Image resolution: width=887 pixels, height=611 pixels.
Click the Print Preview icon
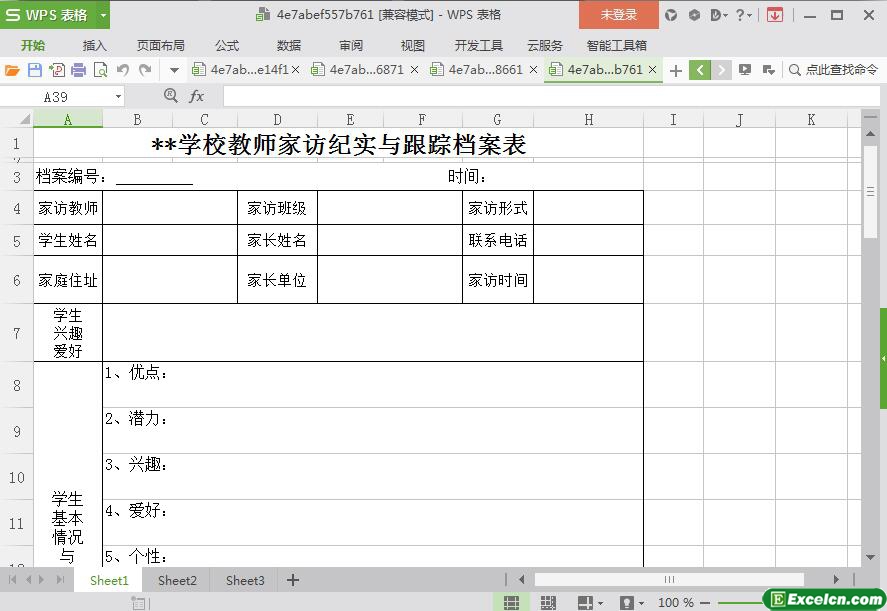click(x=99, y=70)
